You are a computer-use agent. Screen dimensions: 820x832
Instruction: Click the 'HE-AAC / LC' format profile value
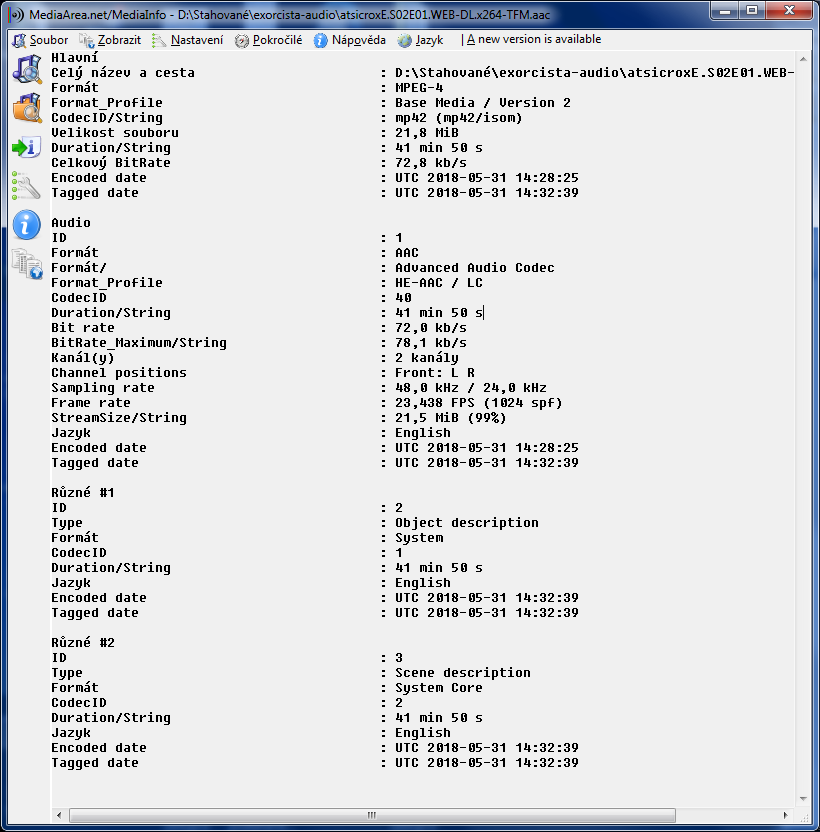pos(439,283)
